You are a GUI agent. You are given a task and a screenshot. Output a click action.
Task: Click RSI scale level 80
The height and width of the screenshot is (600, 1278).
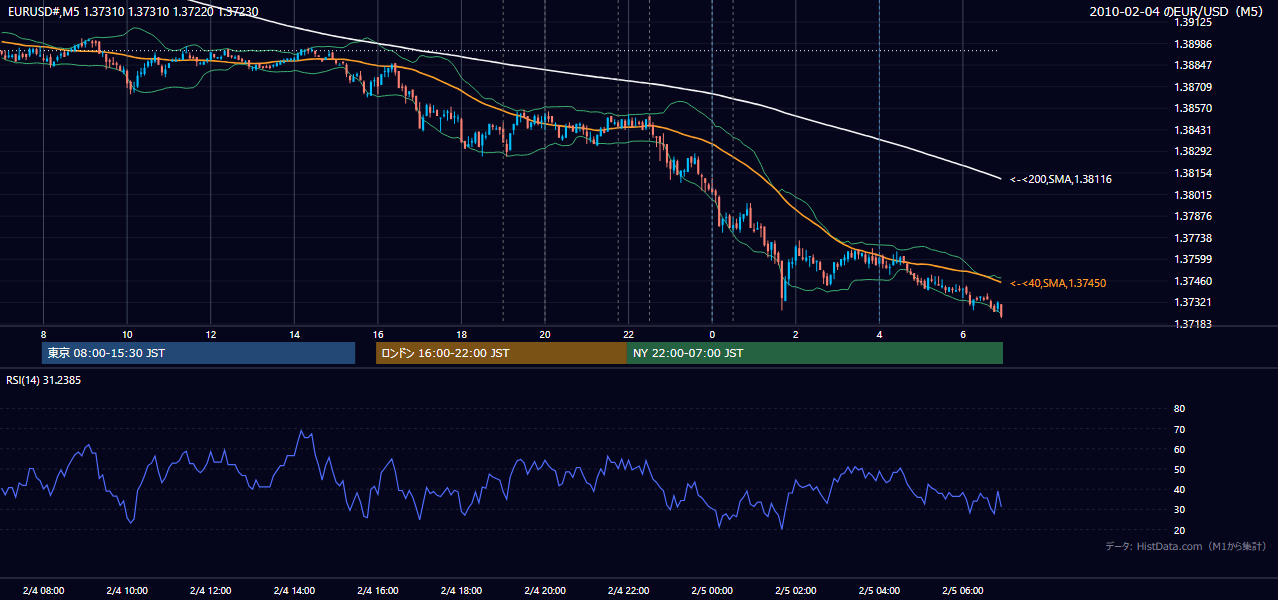point(1179,409)
